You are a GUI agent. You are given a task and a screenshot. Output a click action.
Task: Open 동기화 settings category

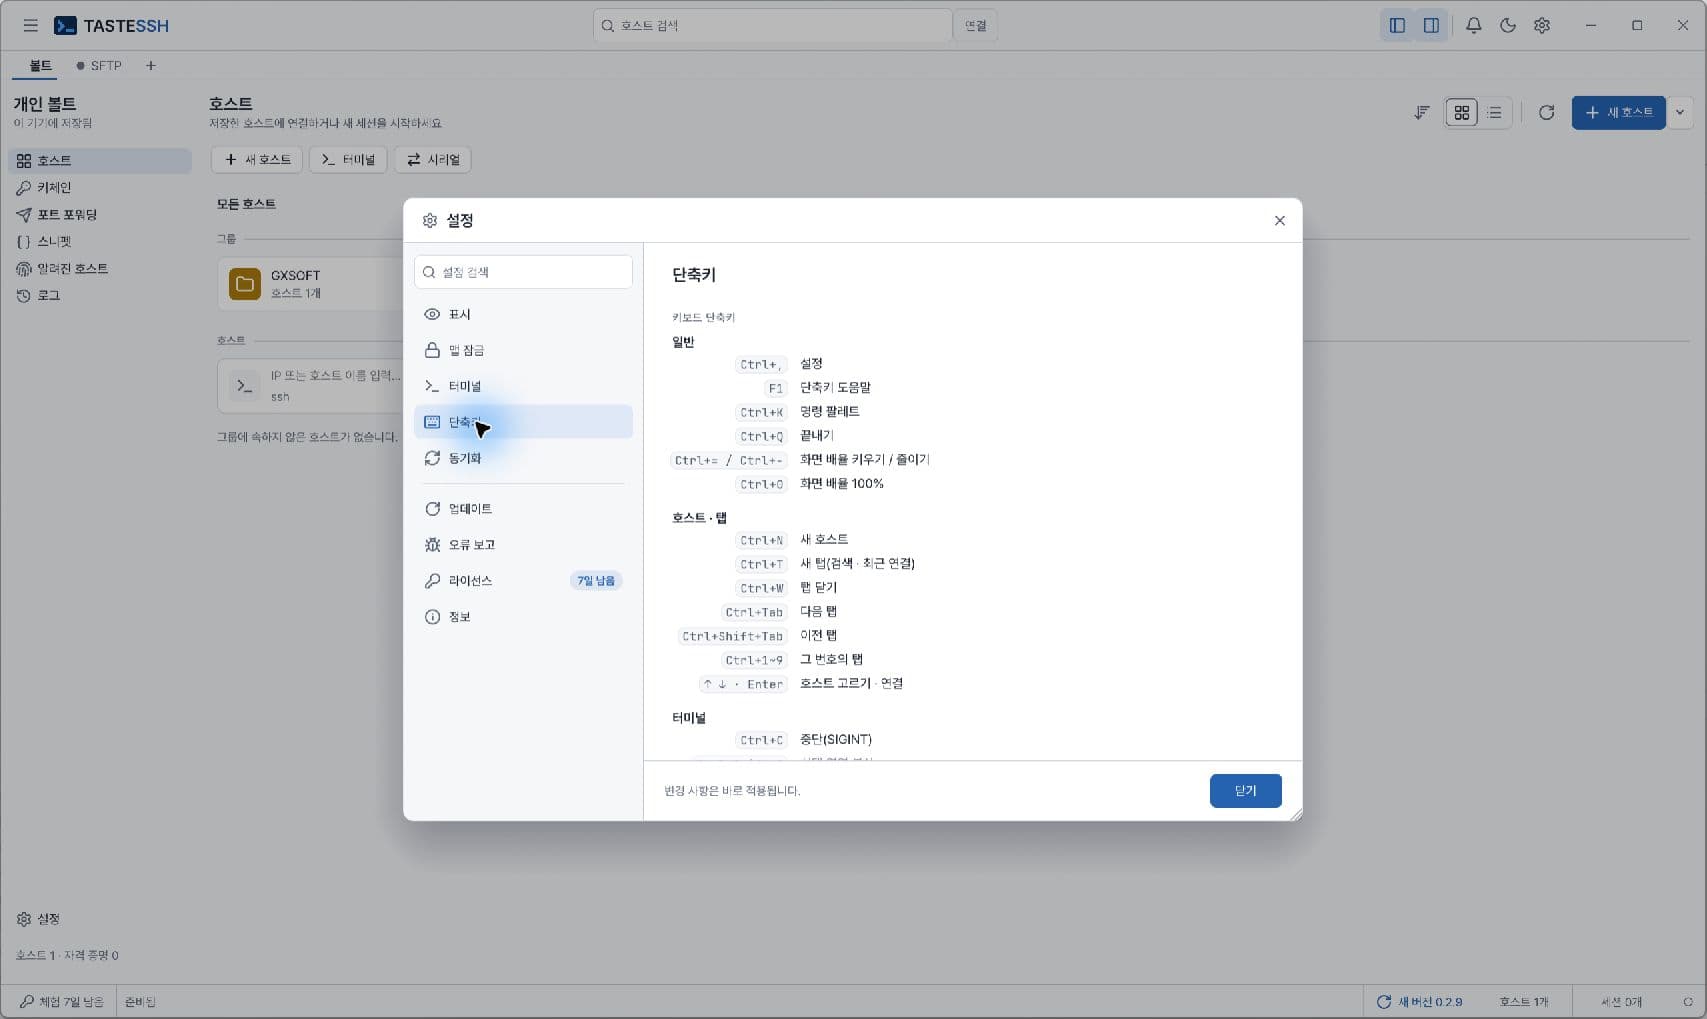coord(523,458)
